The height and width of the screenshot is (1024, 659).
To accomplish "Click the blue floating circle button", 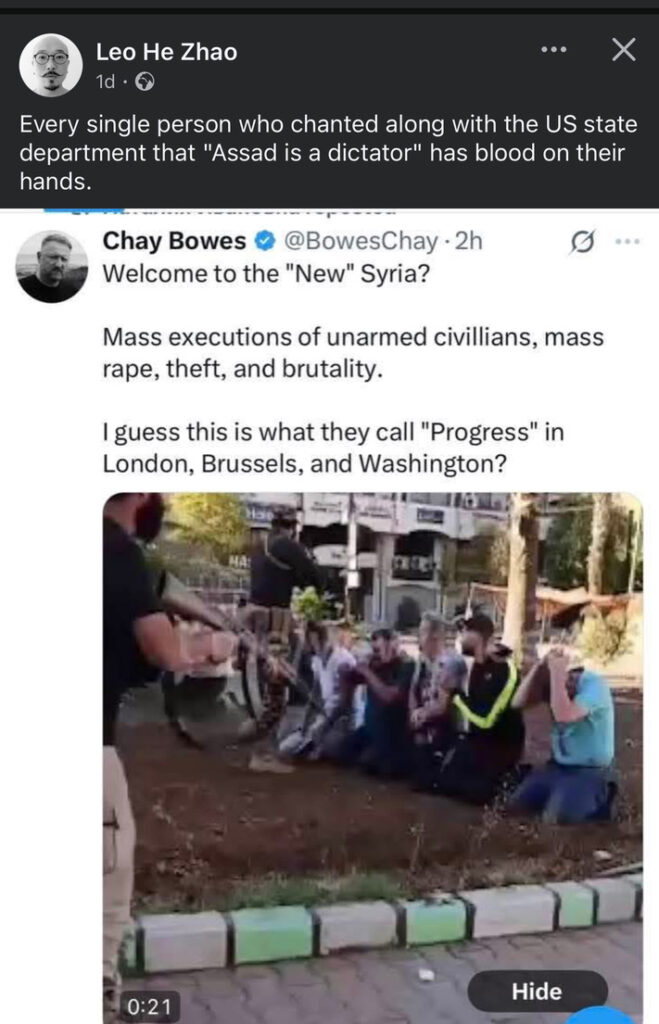I will (602, 1015).
